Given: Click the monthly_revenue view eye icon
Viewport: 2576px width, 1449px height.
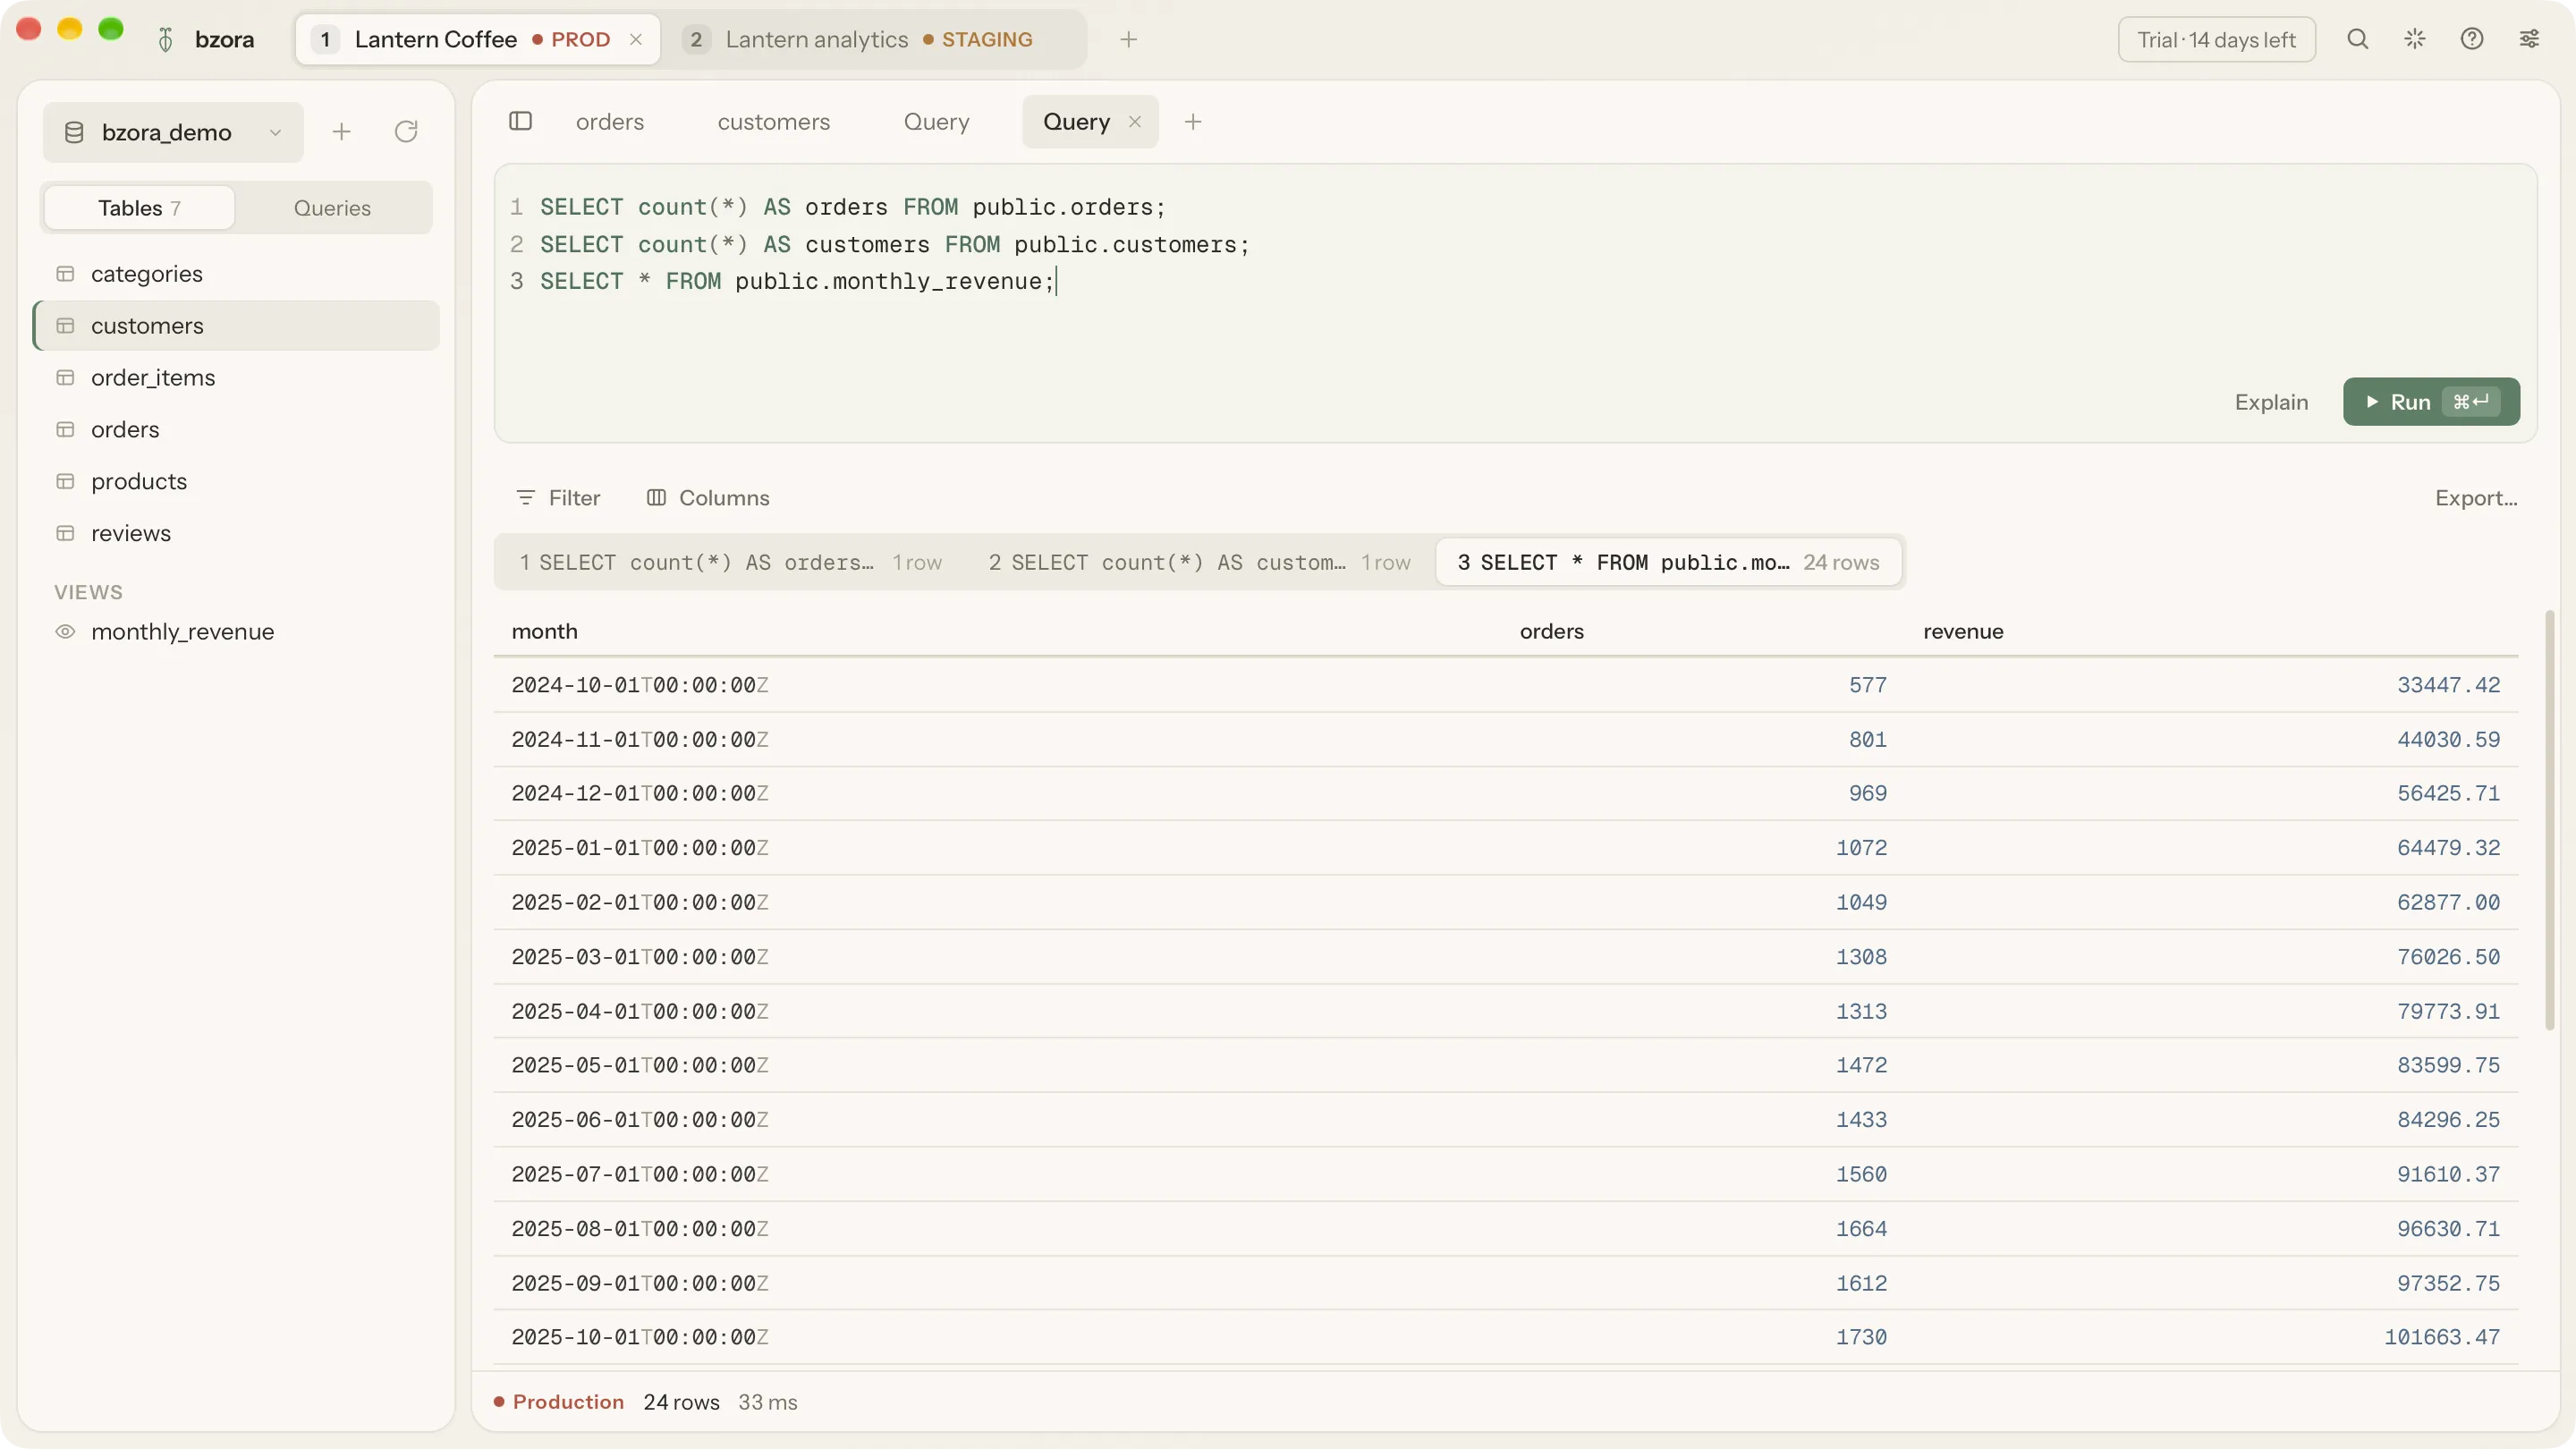Looking at the screenshot, I should [x=65, y=631].
